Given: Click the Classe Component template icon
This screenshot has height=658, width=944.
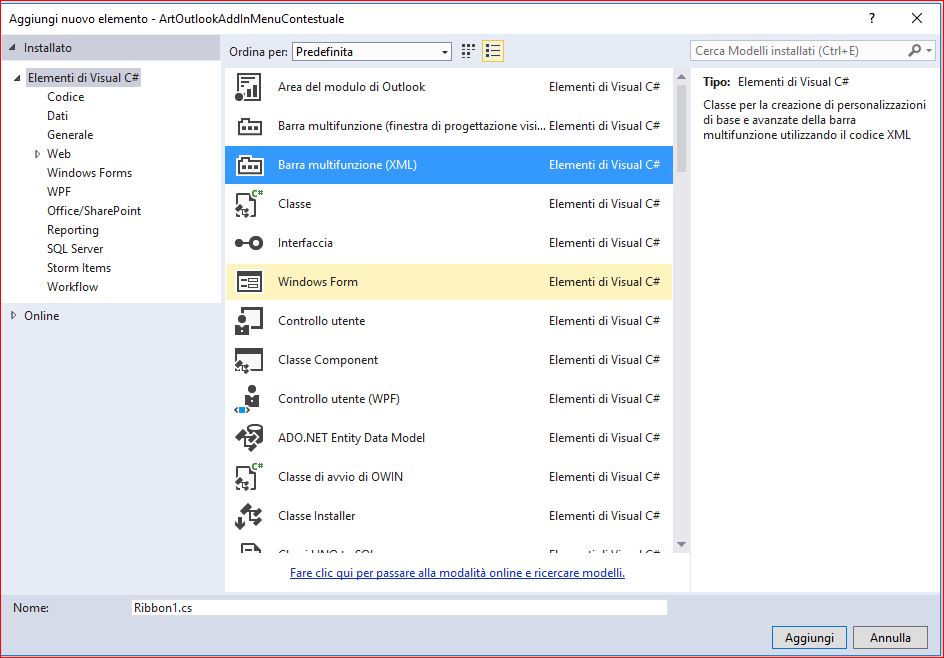Looking at the screenshot, I should (249, 360).
